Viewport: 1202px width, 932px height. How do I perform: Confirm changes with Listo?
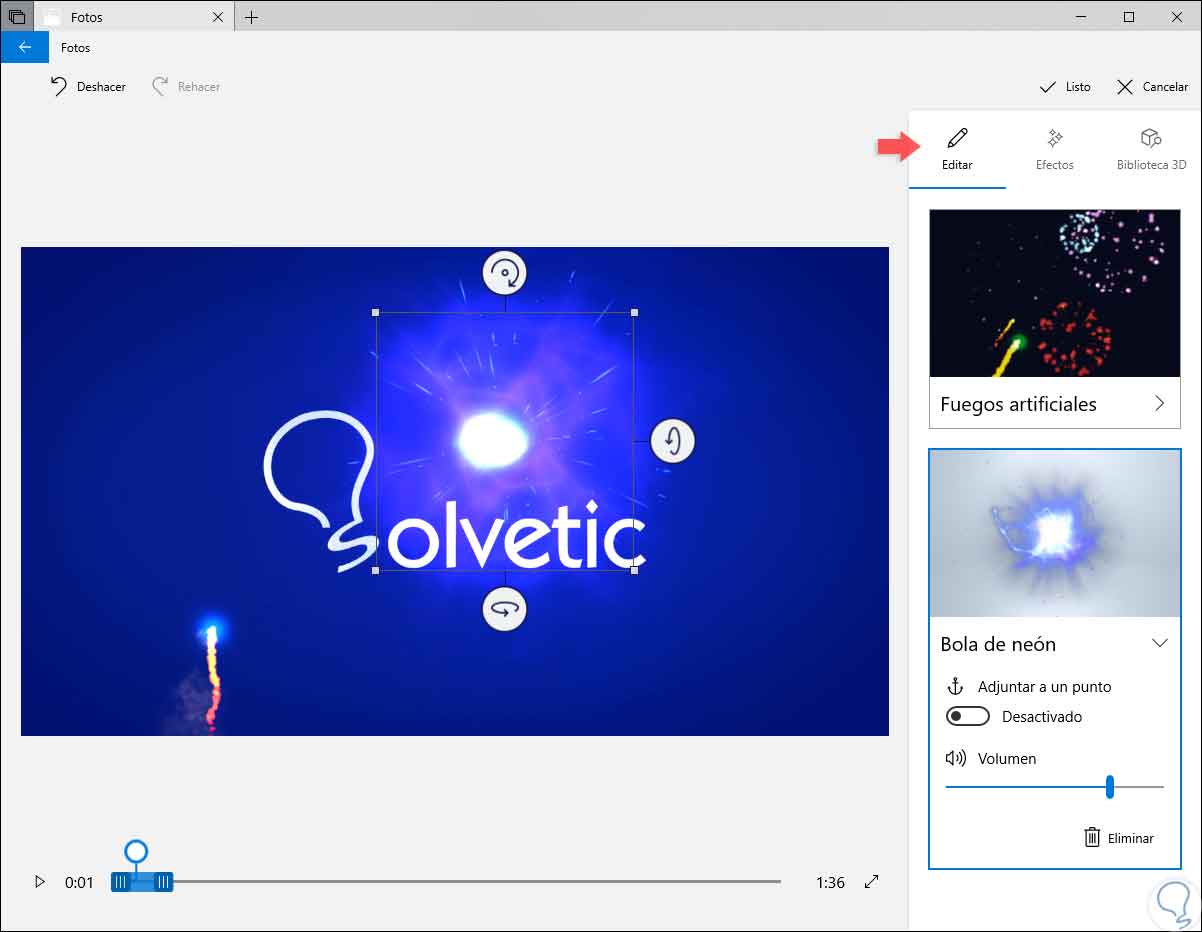pyautogui.click(x=1065, y=87)
